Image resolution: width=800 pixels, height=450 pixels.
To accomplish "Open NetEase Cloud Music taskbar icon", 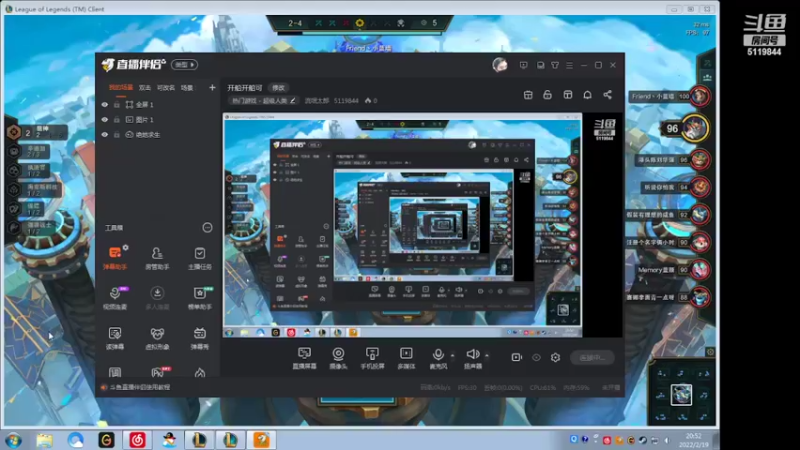I will (137, 440).
